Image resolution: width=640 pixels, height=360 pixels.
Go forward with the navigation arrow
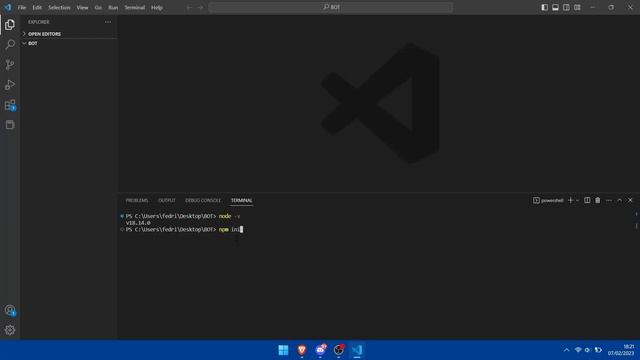[200, 7]
